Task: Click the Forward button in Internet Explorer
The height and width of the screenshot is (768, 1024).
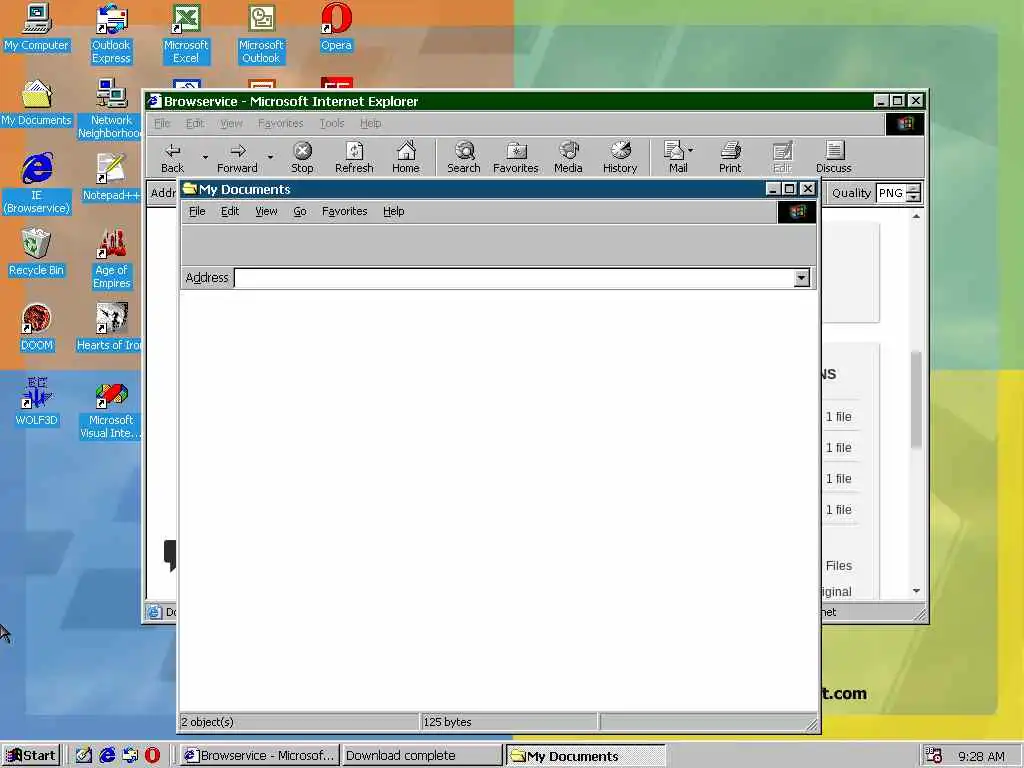Action: pyautogui.click(x=237, y=157)
